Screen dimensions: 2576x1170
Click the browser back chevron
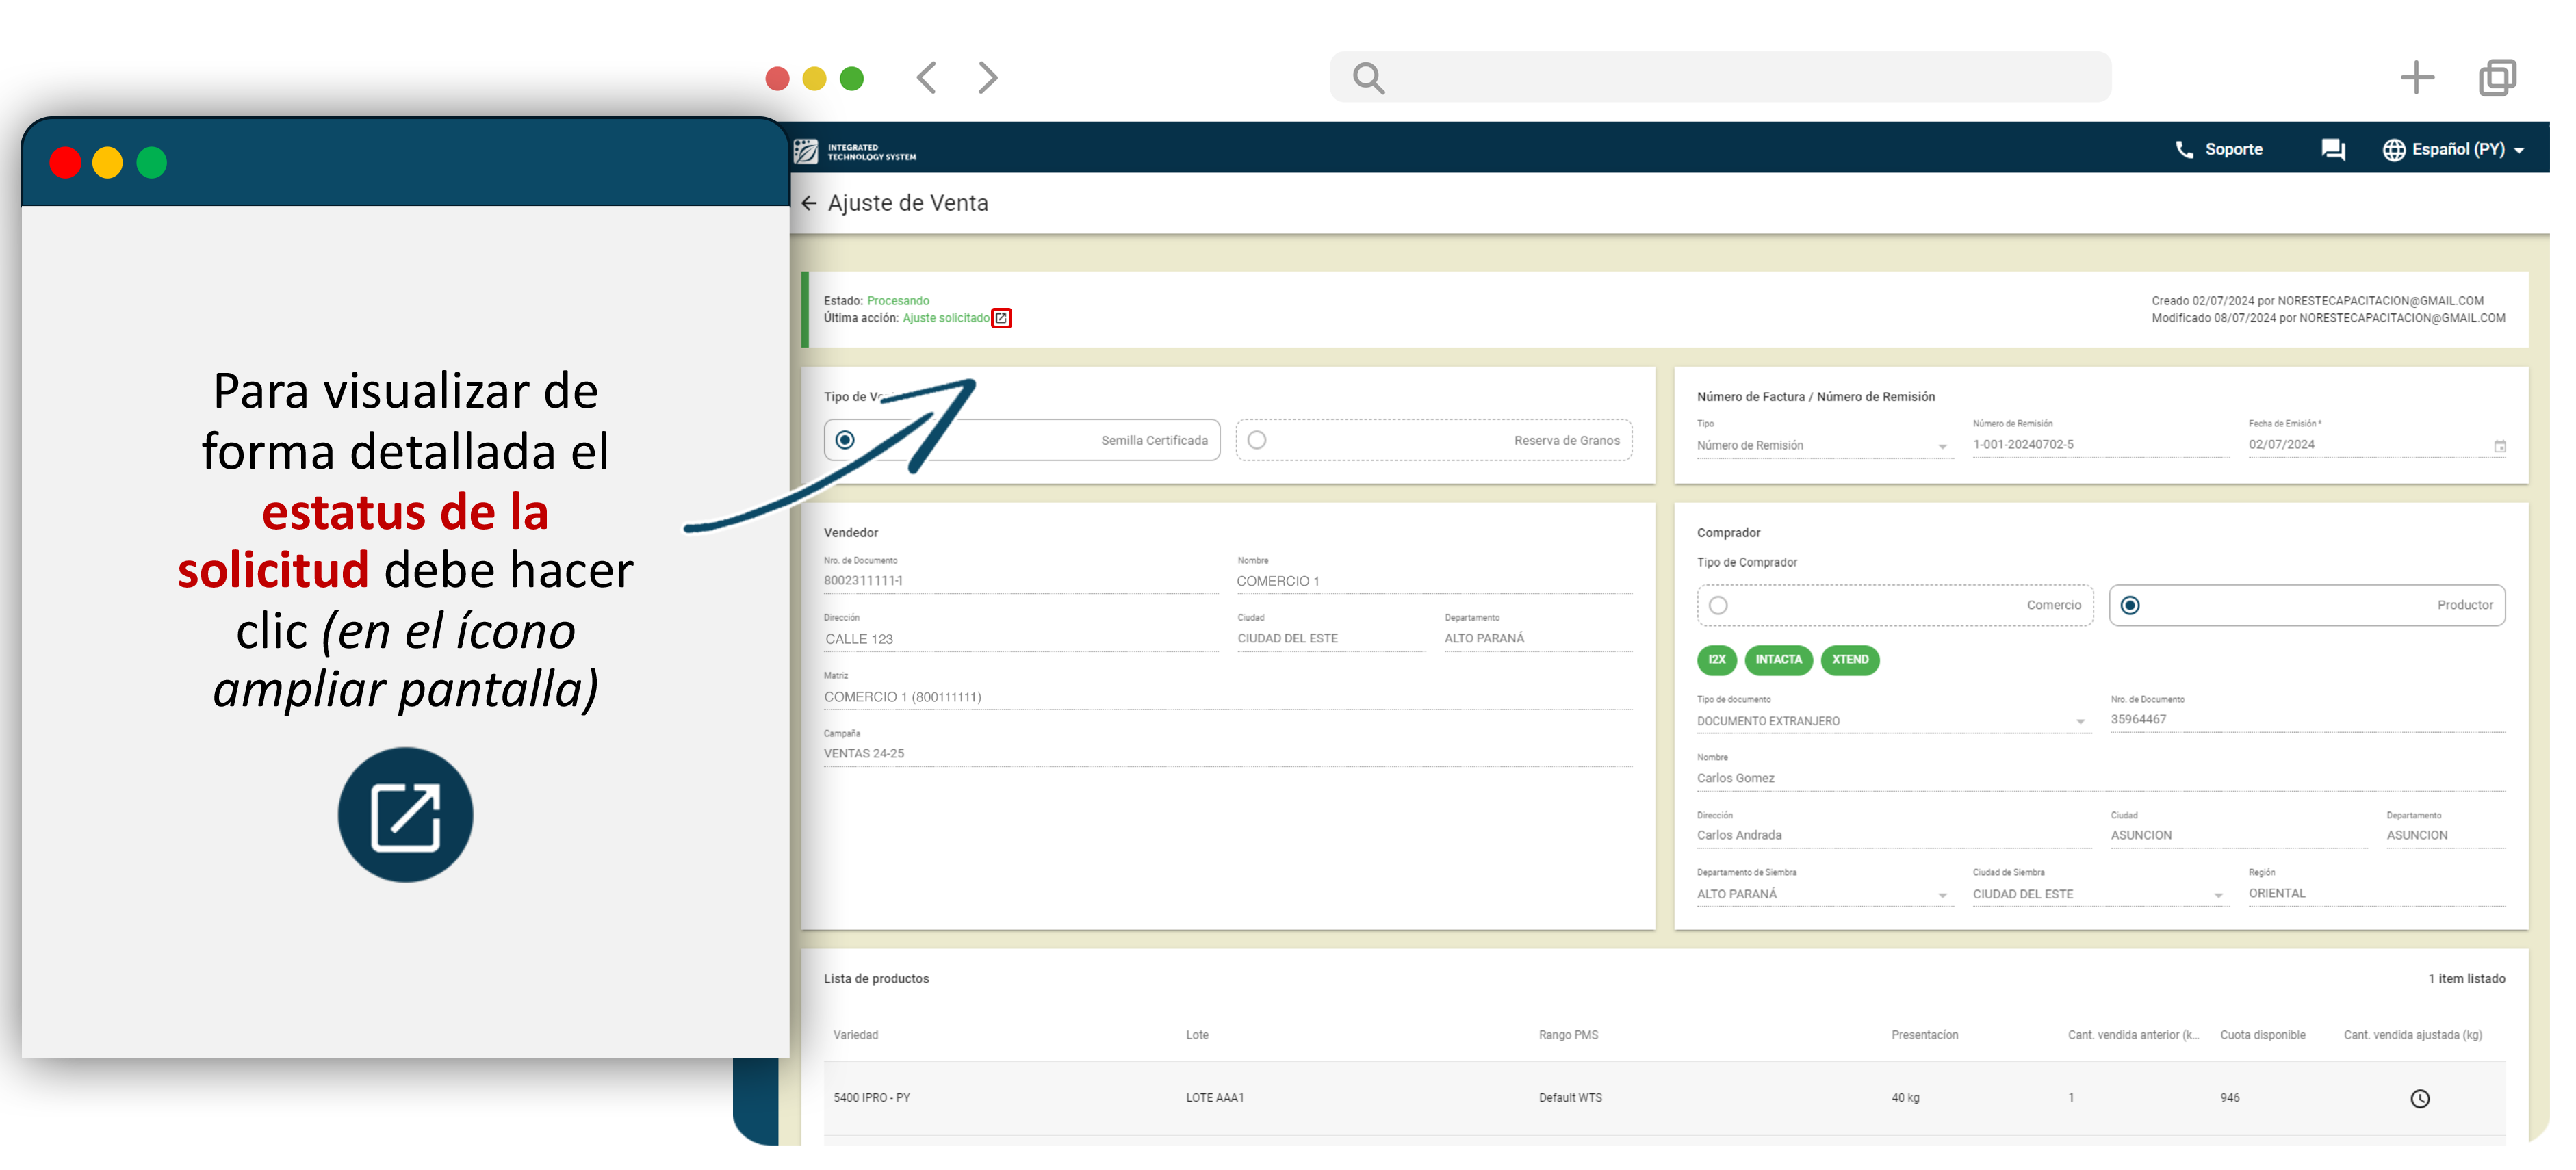pos(927,78)
